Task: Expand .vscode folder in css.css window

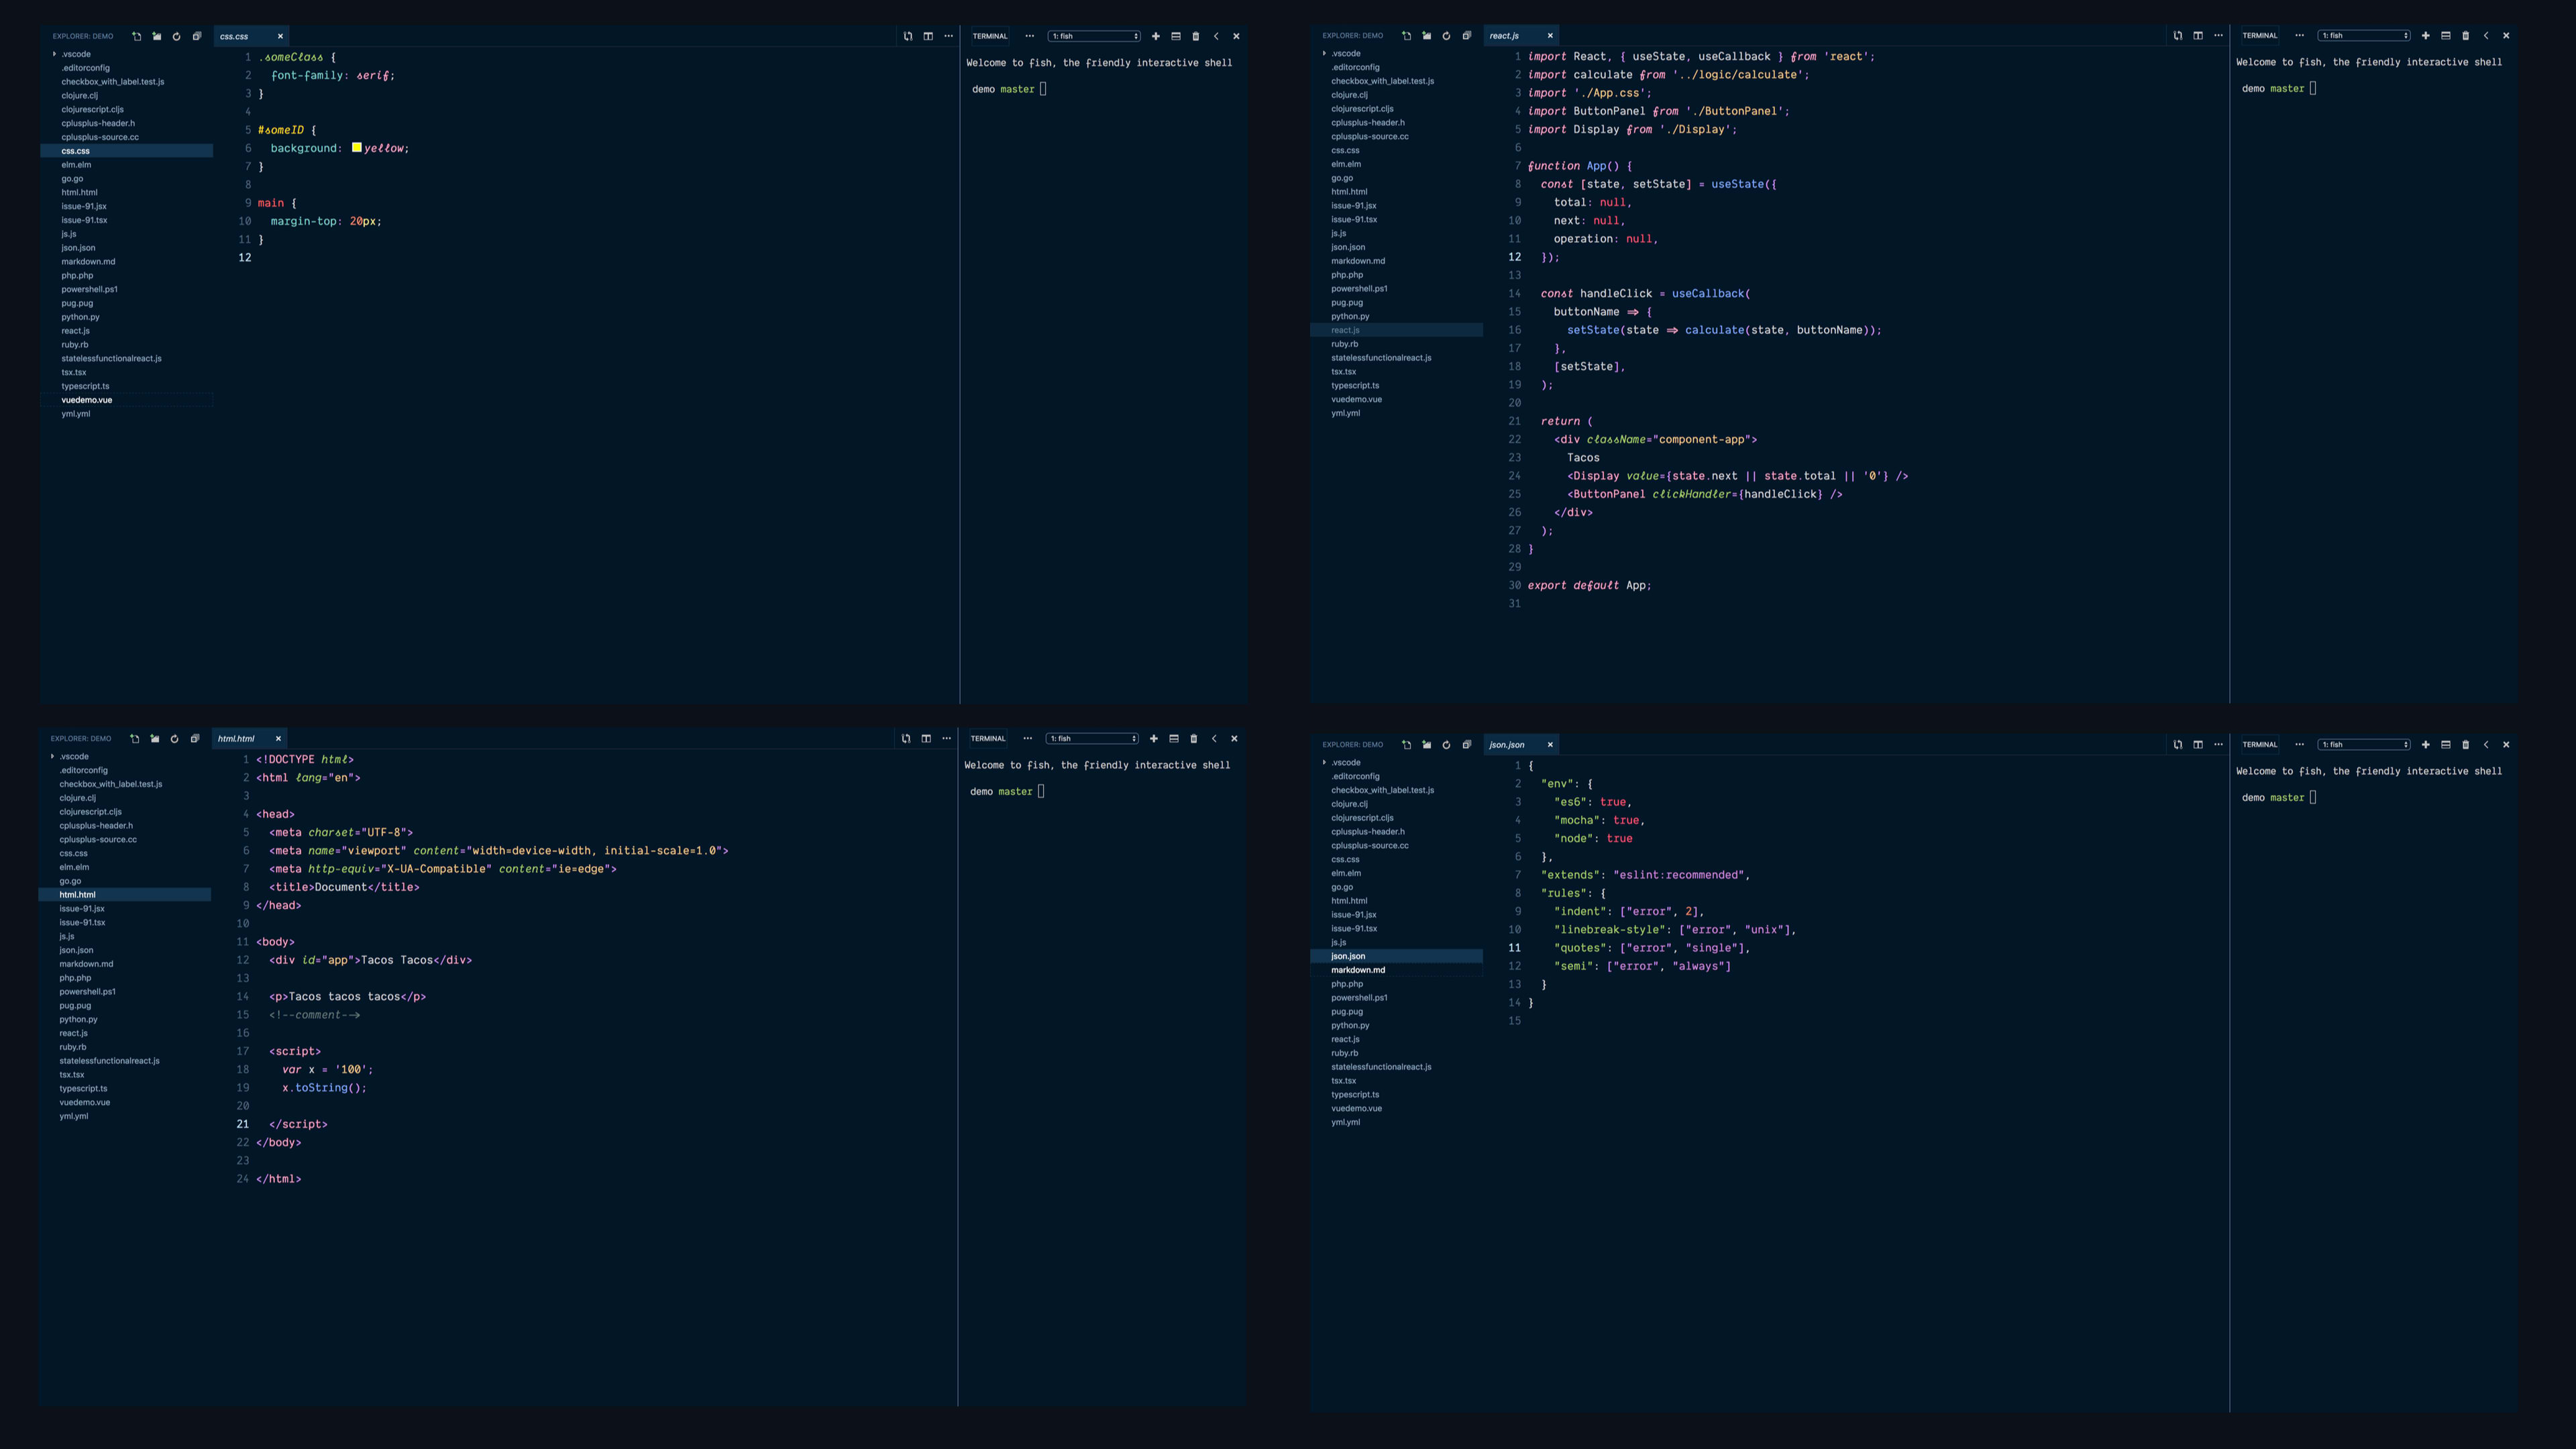Action: [54, 54]
